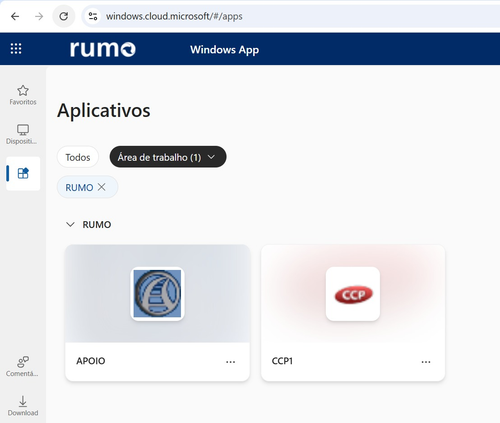Select the Todos filter chip
Viewport: 500px width, 423px height.
(x=78, y=157)
